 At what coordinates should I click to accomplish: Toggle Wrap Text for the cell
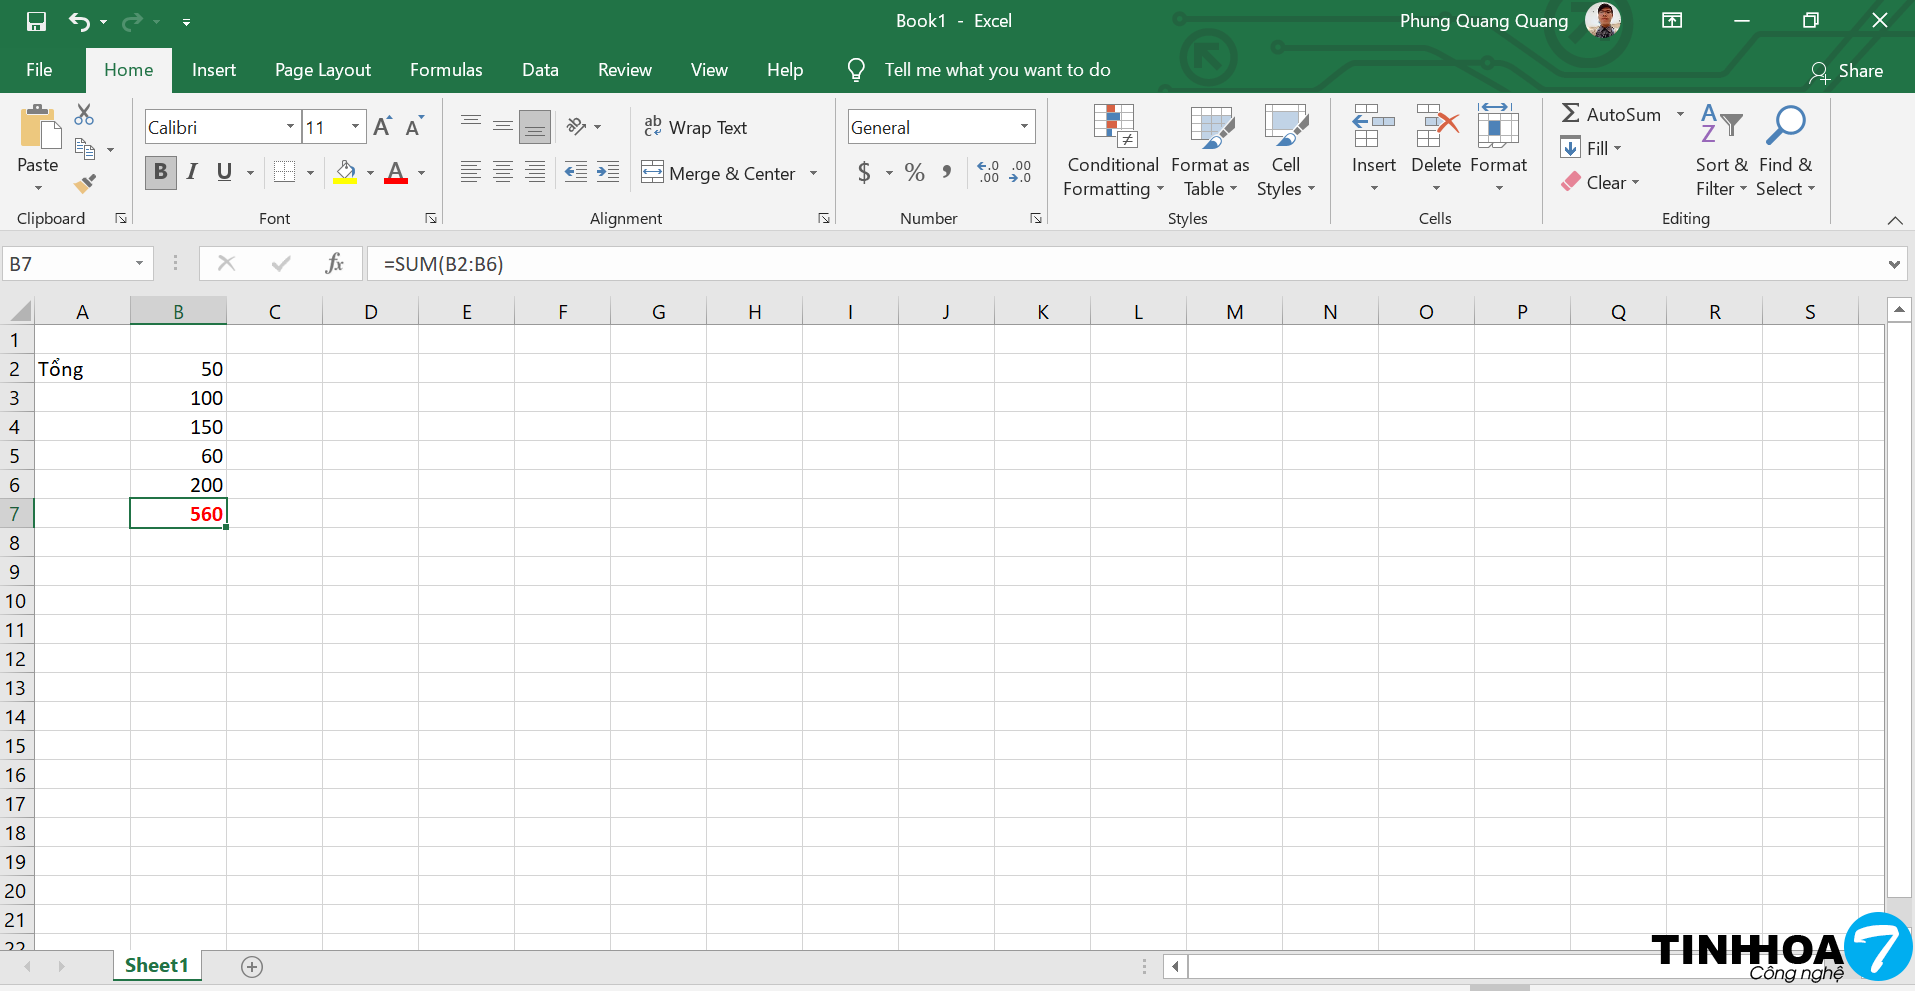696,127
